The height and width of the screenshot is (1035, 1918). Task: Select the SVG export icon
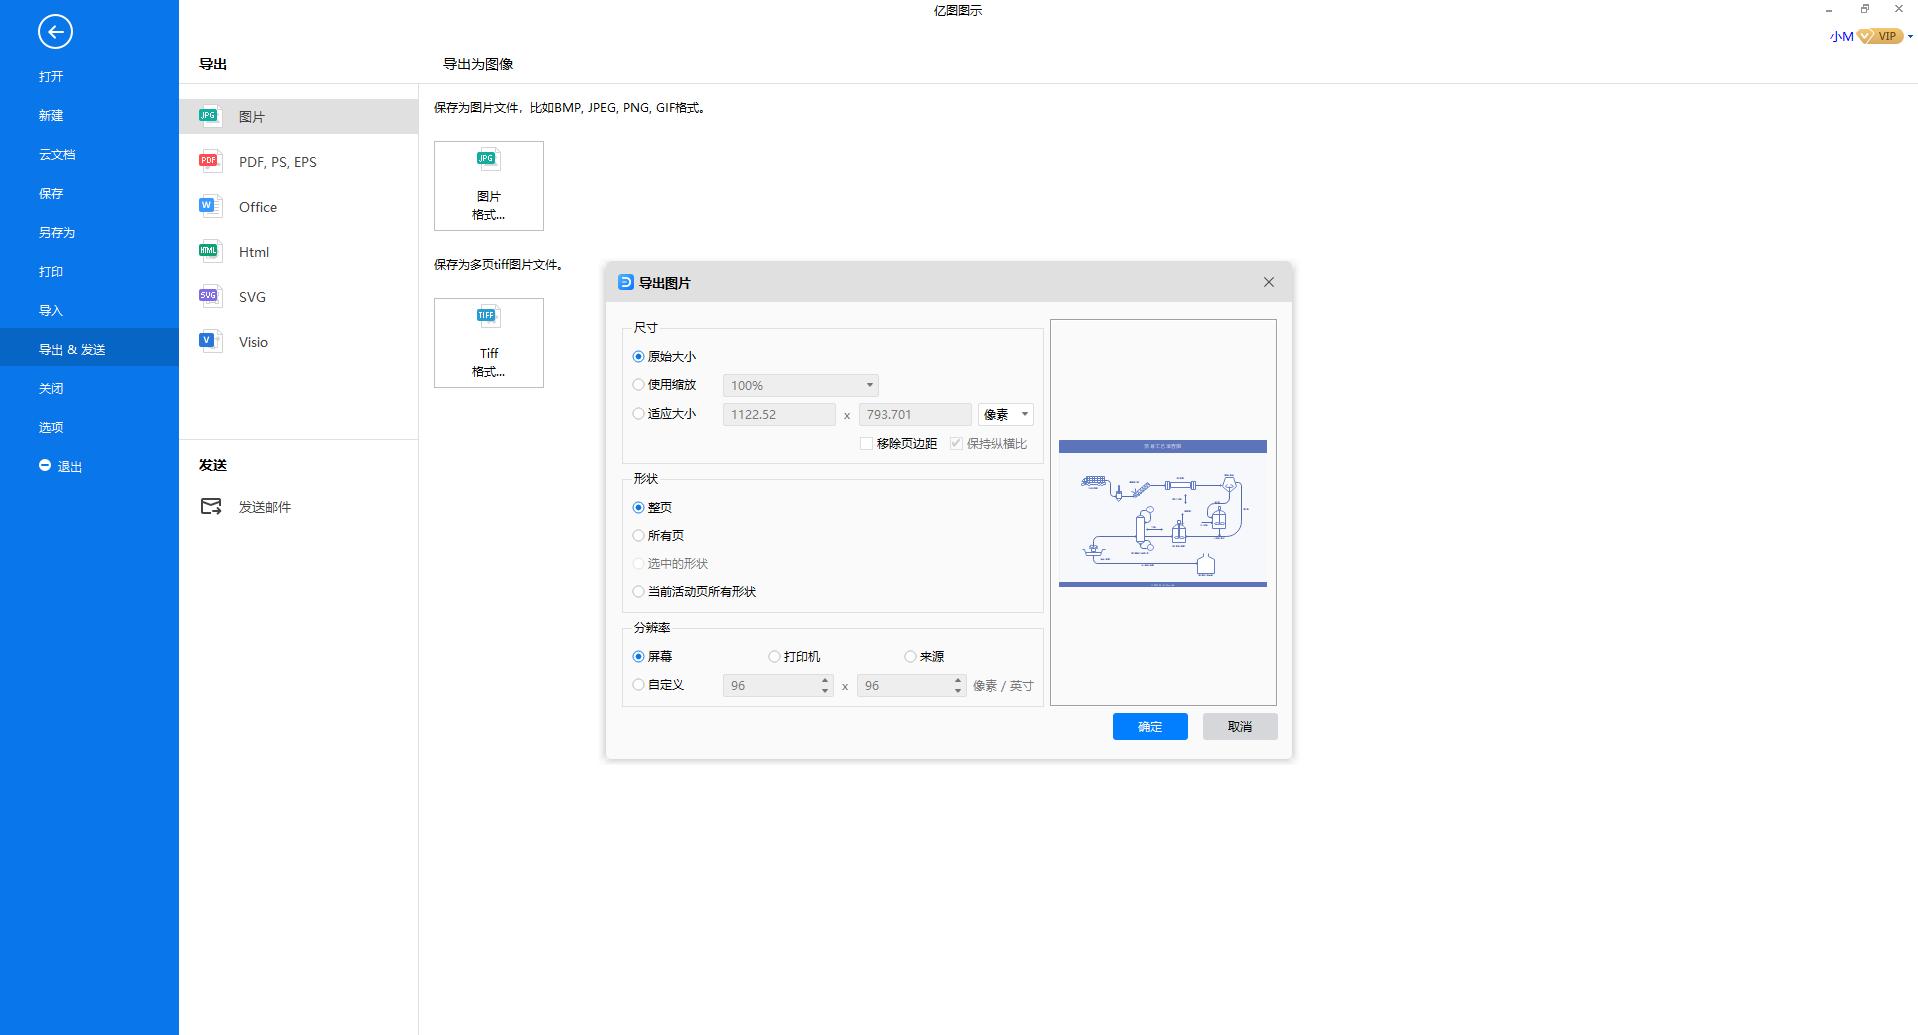[208, 296]
